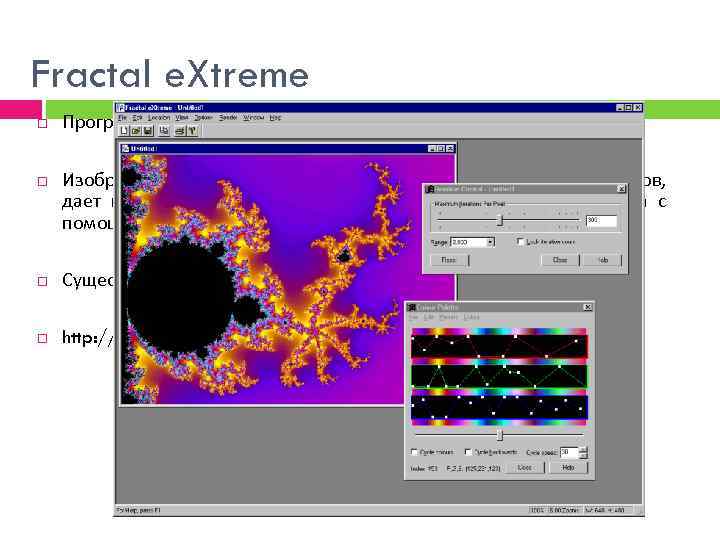Click left button in Iteration Control dialog
This screenshot has height=540, width=720.
[450, 260]
